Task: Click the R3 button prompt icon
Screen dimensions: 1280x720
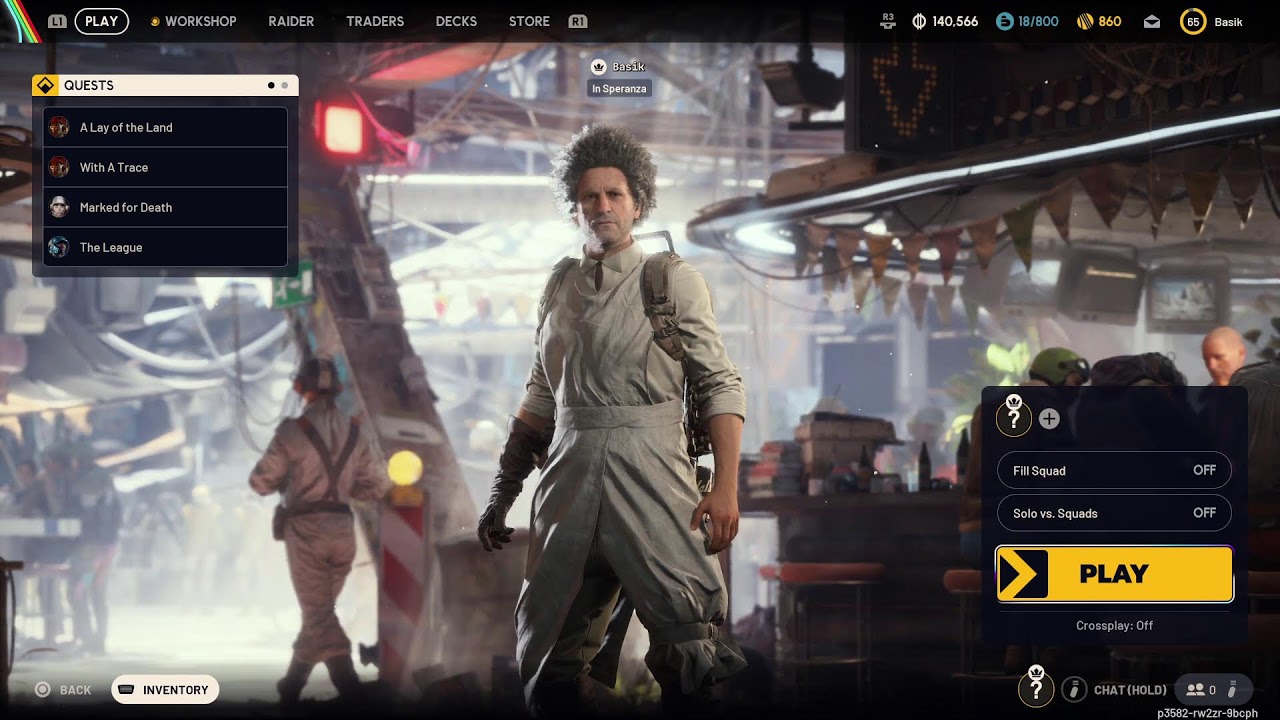Action: 887,21
